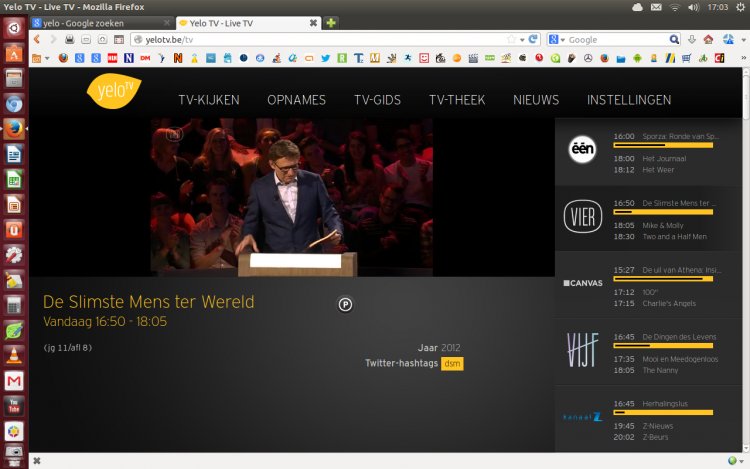Go to the TV-GIDS section
The image size is (750, 469).
tap(377, 100)
